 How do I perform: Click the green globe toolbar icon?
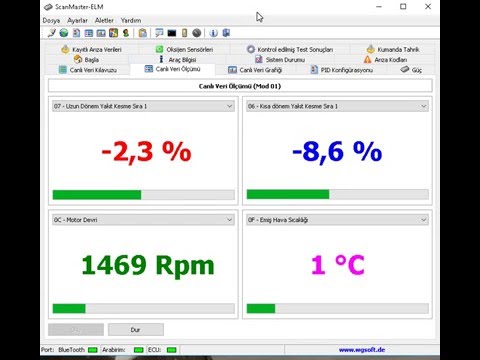pyautogui.click(x=64, y=33)
